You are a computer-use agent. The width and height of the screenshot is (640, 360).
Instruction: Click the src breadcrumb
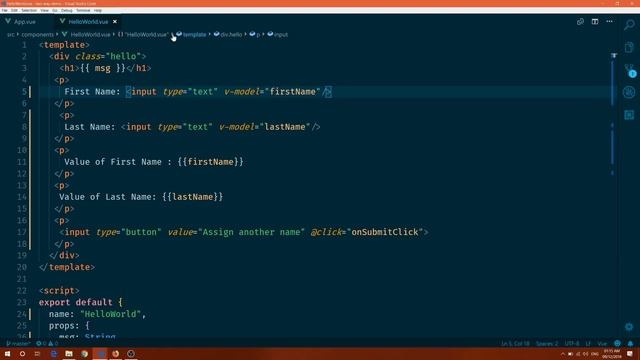pyautogui.click(x=11, y=35)
